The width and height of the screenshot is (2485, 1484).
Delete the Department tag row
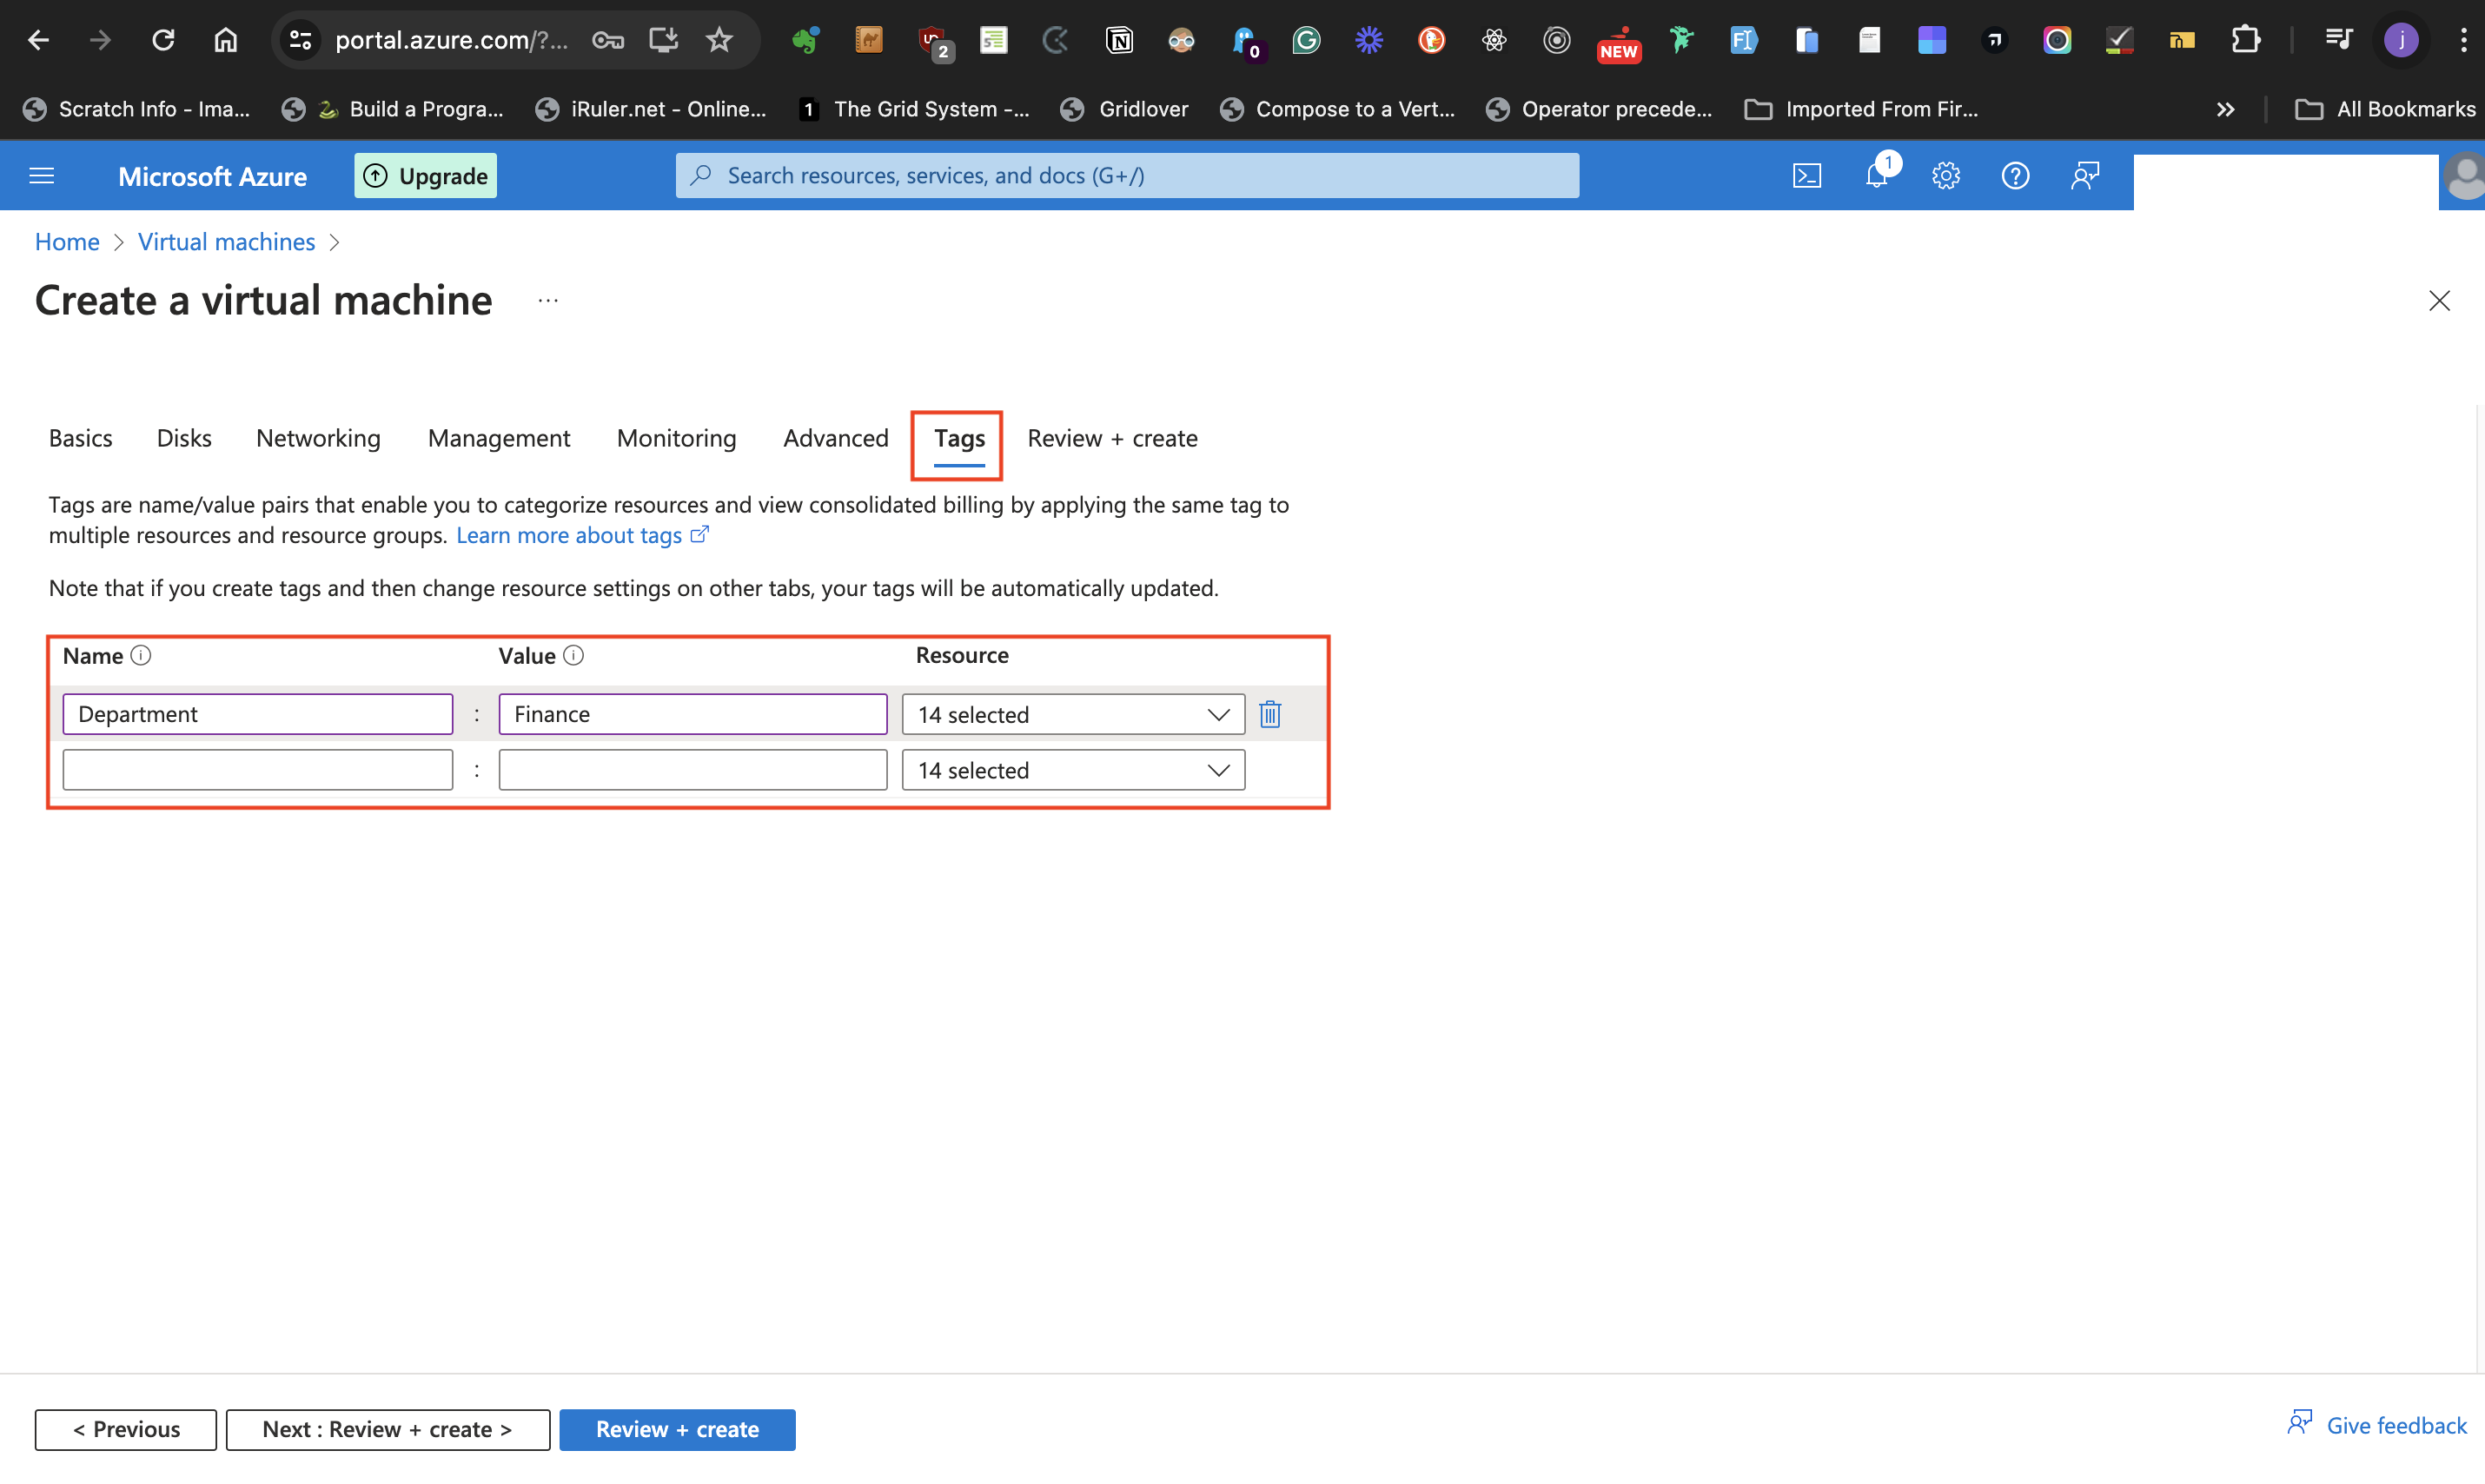(1270, 714)
